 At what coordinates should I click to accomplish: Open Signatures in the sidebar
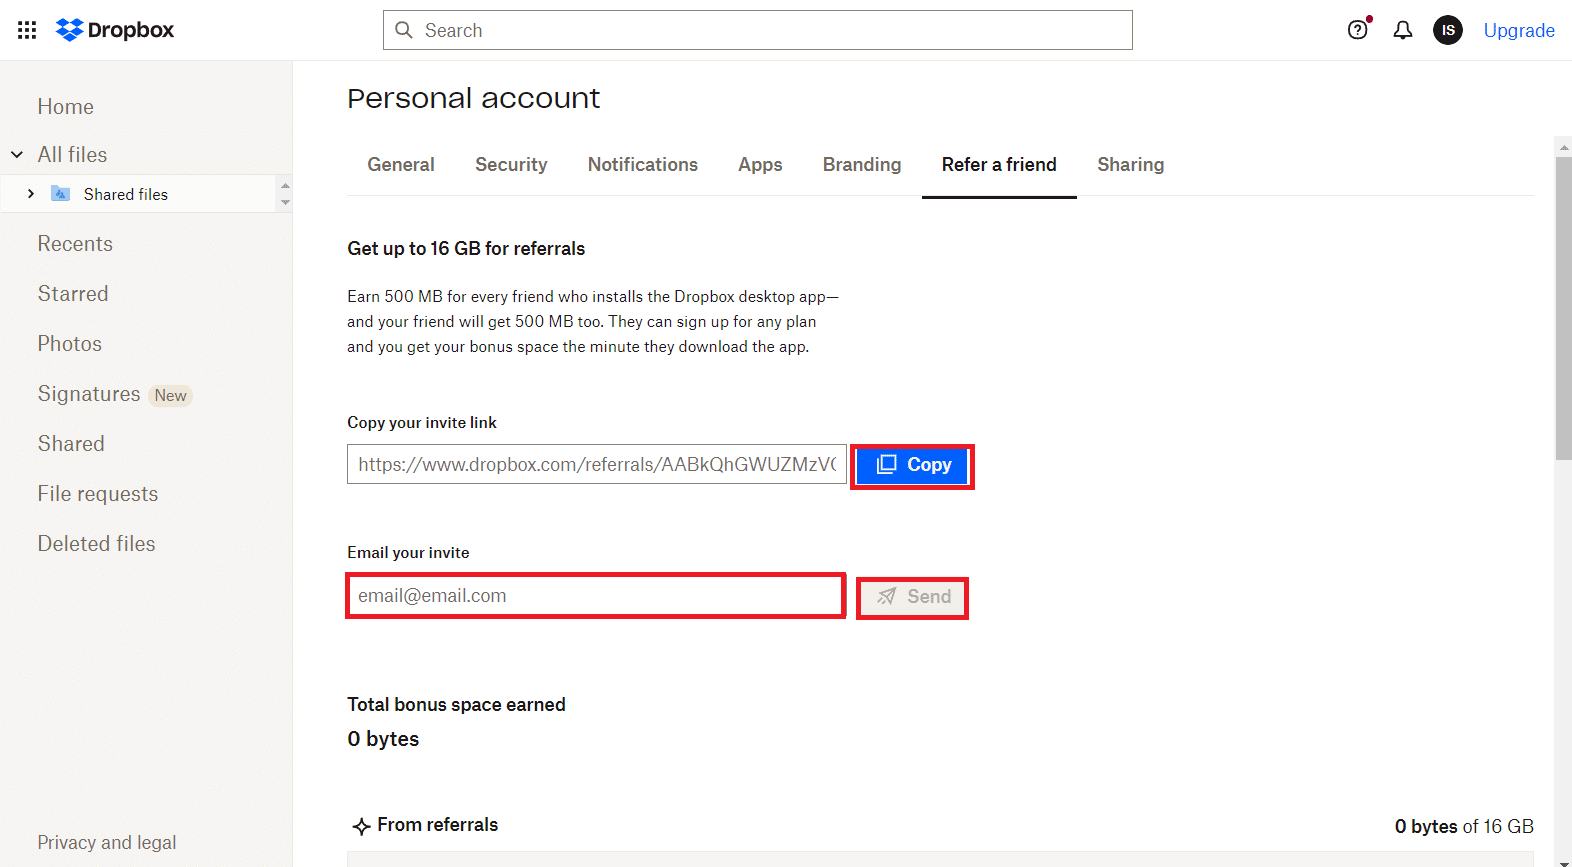pos(89,394)
